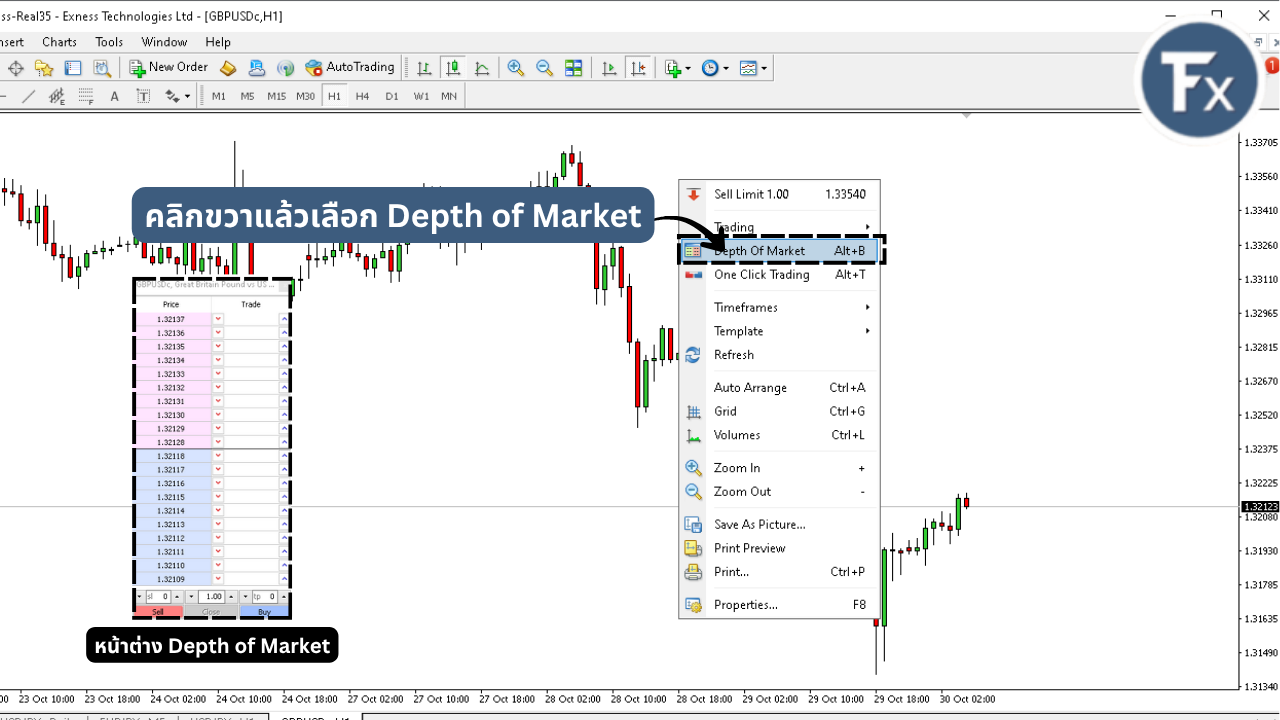This screenshot has height=720, width=1280.
Task: Click the magnifier Zoom In toolbar icon
Action: pyautogui.click(x=516, y=68)
